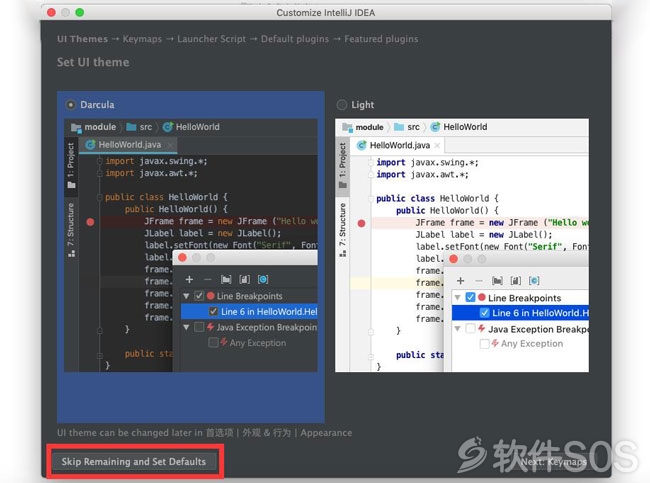The width and height of the screenshot is (650, 483).
Task: Click the add breakpoint plus icon in Darcula
Action: click(x=189, y=279)
